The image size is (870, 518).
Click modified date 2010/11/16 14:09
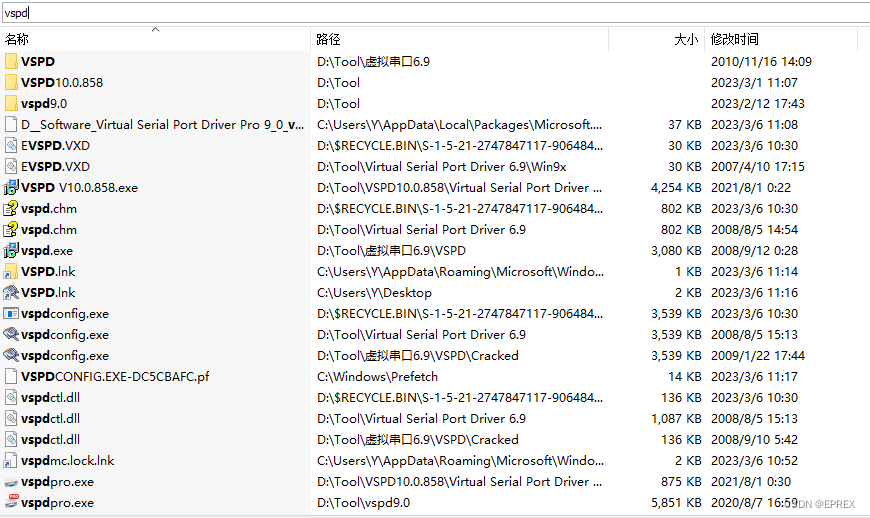(761, 62)
